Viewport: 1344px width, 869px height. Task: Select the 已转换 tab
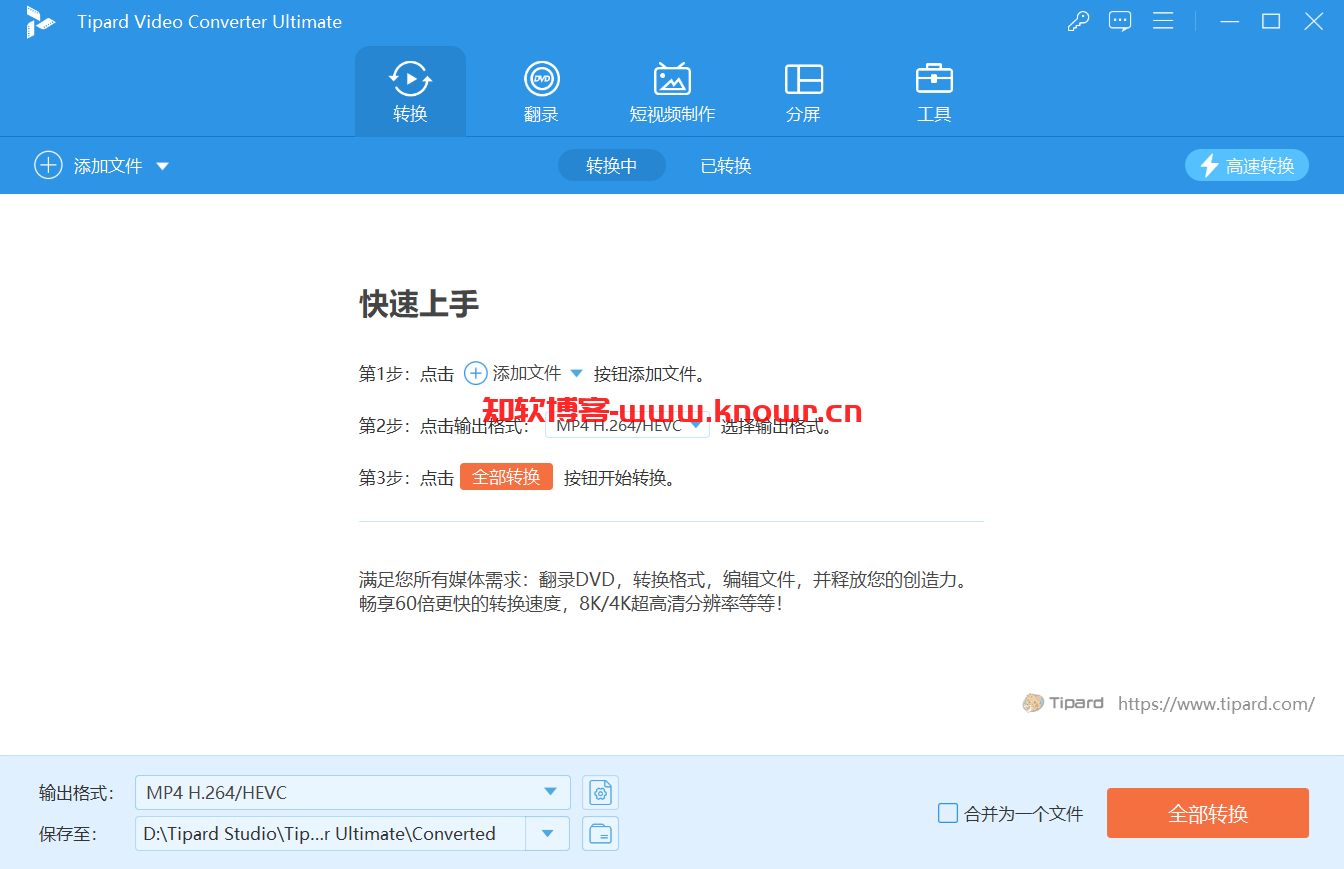point(726,166)
